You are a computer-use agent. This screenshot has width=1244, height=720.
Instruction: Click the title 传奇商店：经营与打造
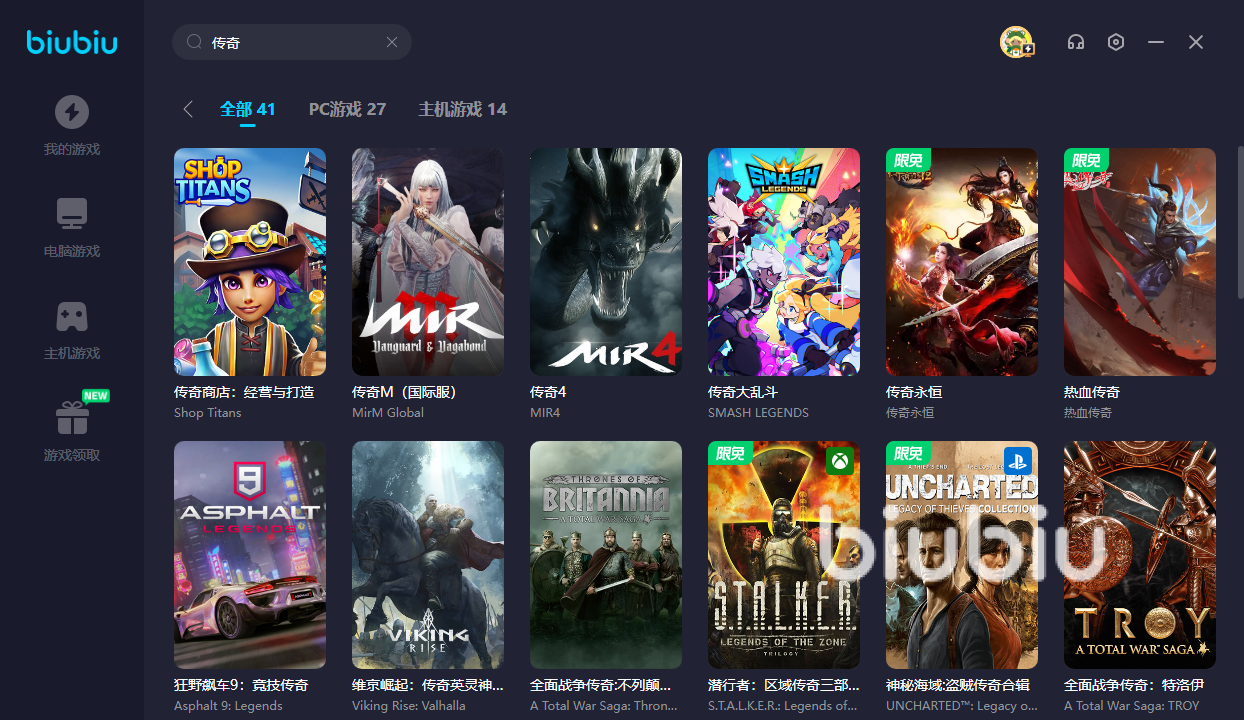pyautogui.click(x=244, y=392)
